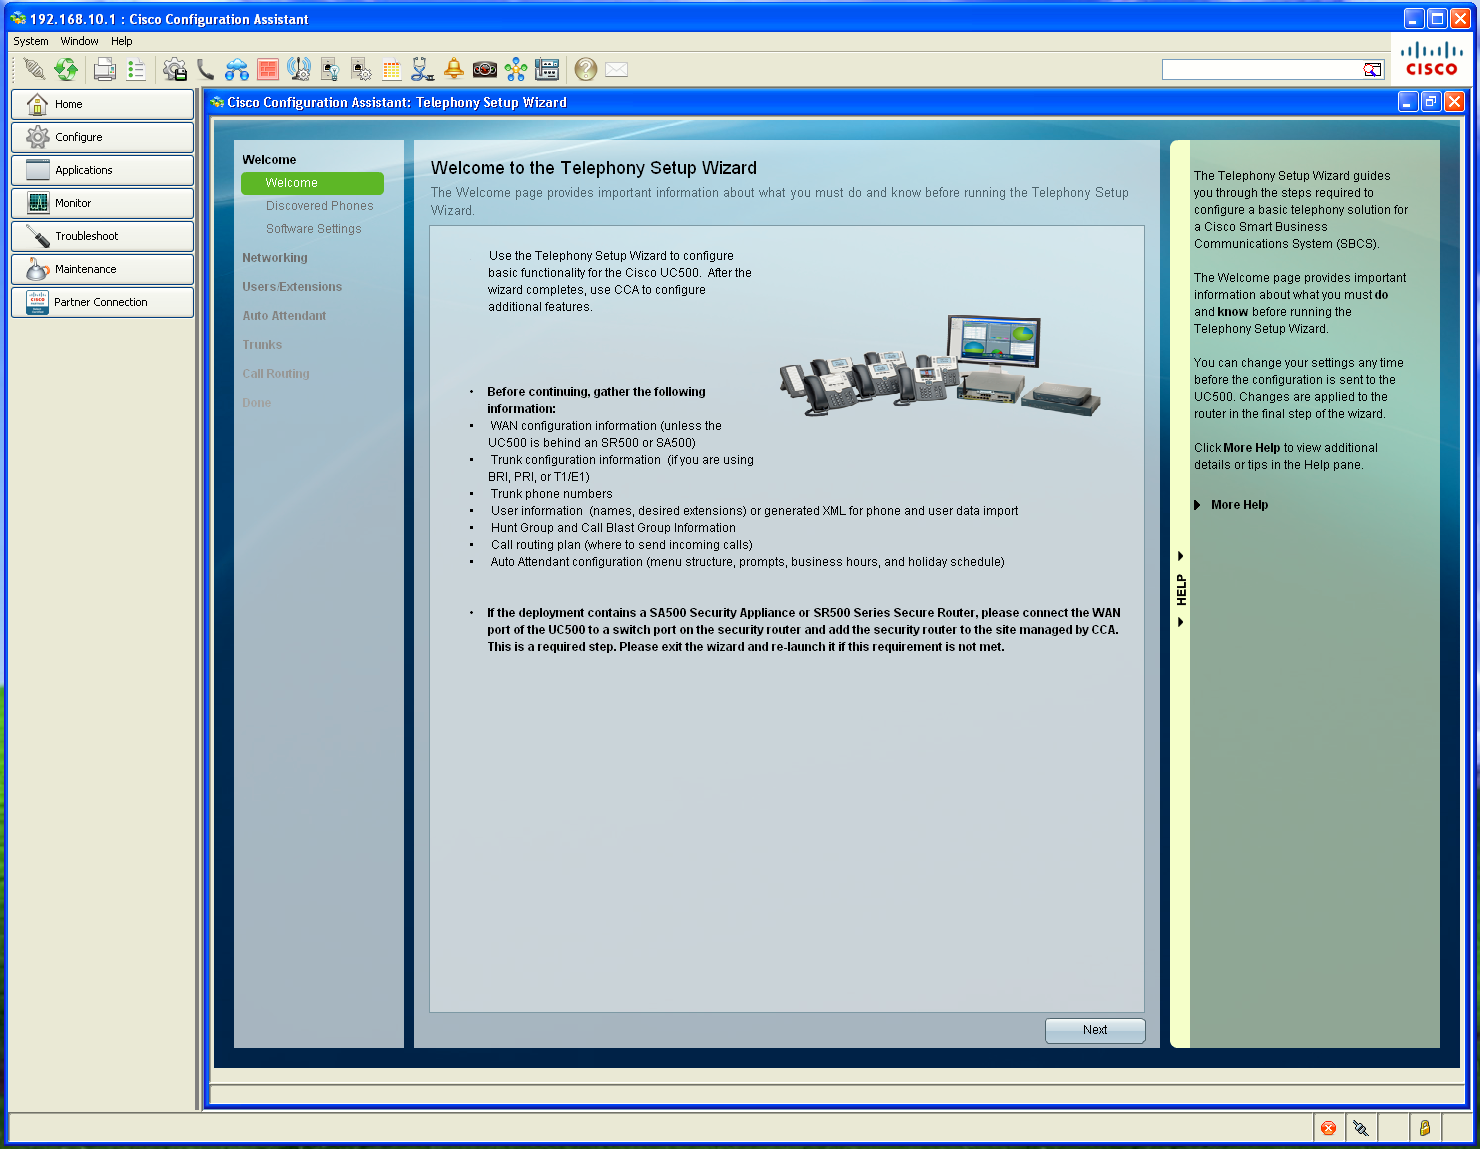Open the checklist legend toolbar icon
This screenshot has width=1480, height=1149.
pyautogui.click(x=136, y=69)
